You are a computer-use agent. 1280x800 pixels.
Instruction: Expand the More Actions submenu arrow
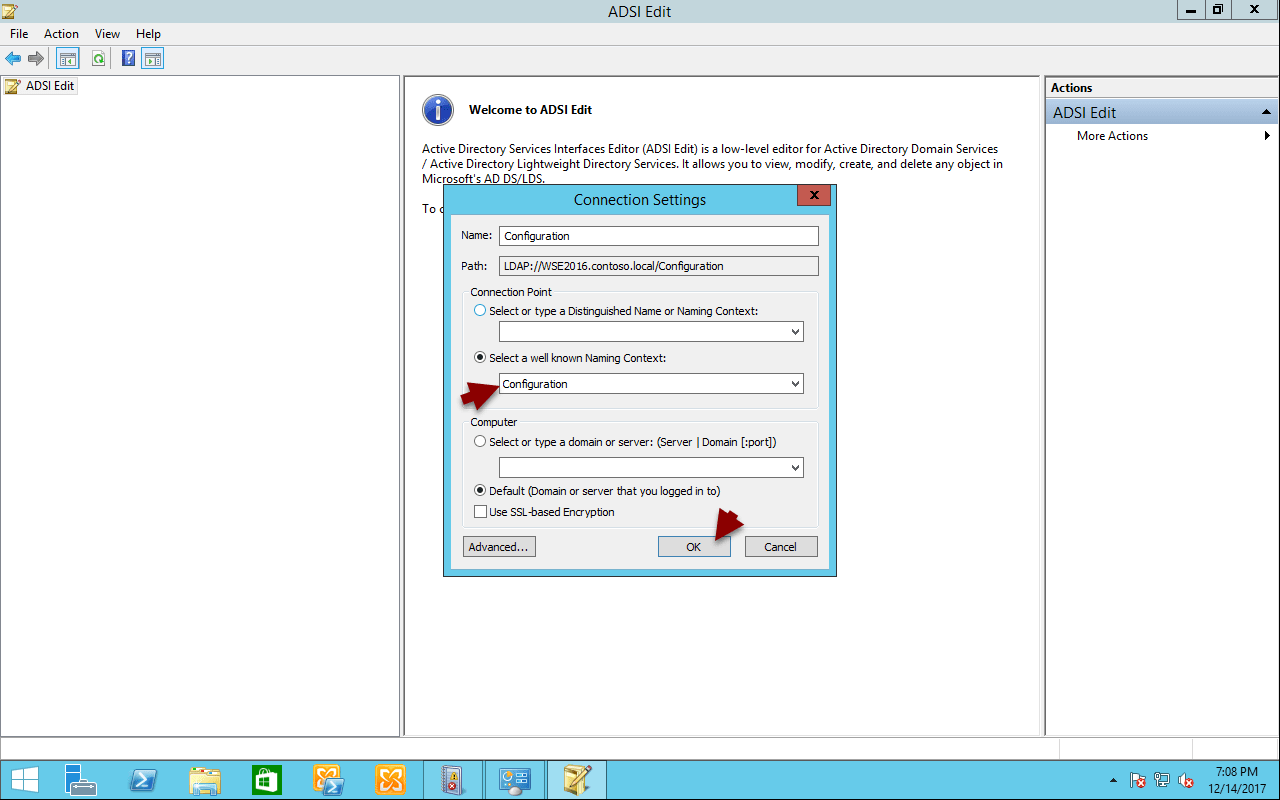click(x=1267, y=136)
